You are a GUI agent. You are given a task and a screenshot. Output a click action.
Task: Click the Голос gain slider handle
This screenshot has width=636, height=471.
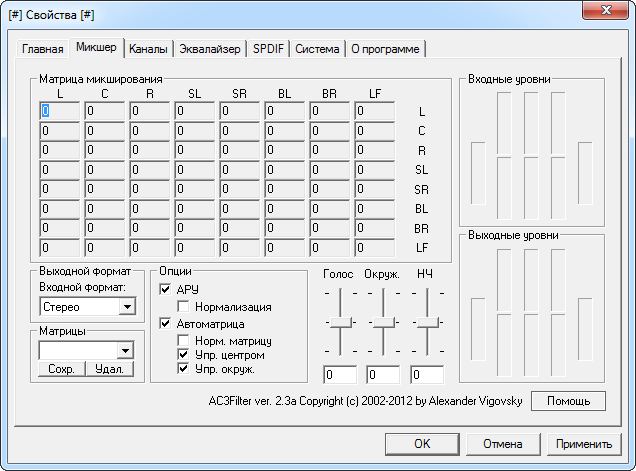point(341,322)
